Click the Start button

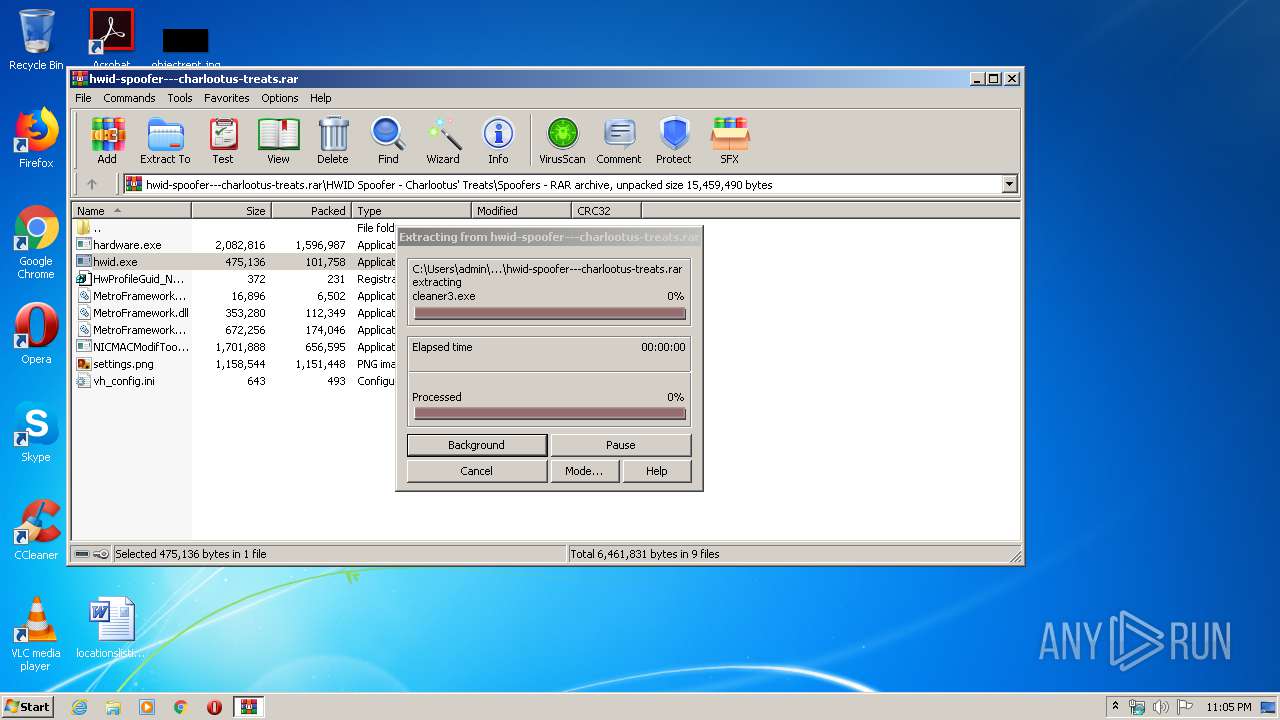coord(28,707)
